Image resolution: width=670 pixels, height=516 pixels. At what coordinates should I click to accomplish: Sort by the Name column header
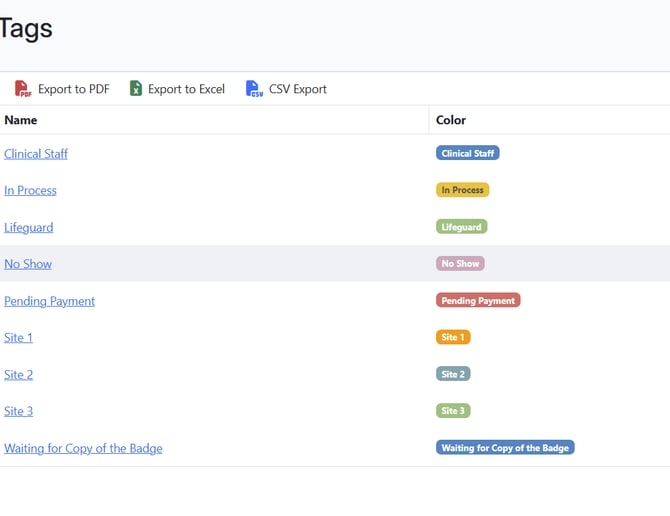click(x=21, y=120)
